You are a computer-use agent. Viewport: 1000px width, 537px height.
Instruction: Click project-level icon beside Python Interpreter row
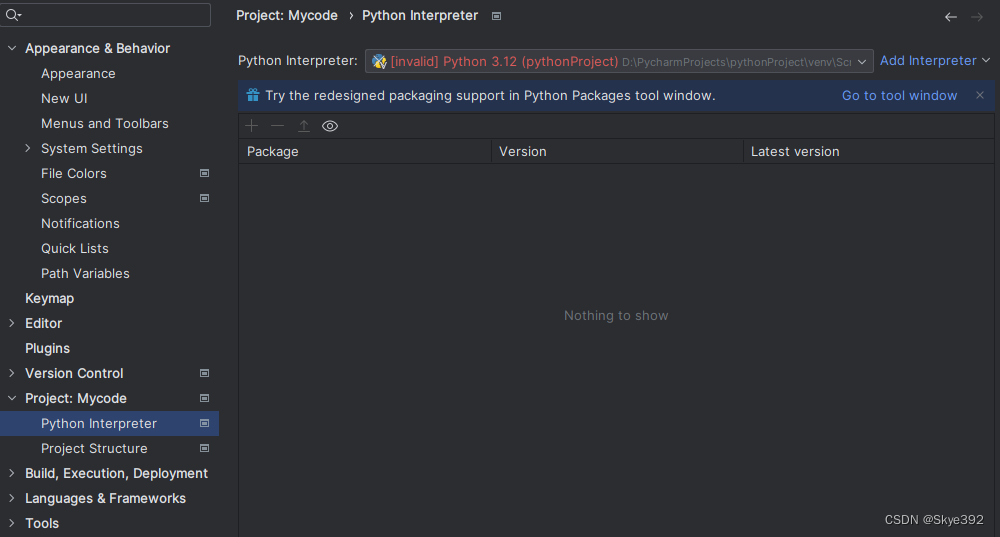(205, 423)
